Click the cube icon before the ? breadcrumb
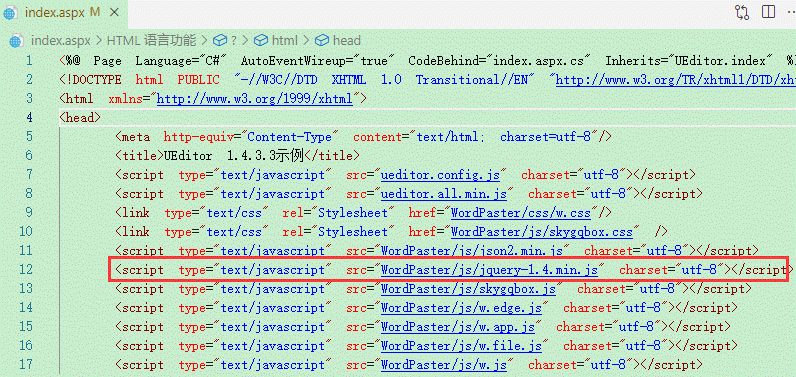 coord(219,40)
